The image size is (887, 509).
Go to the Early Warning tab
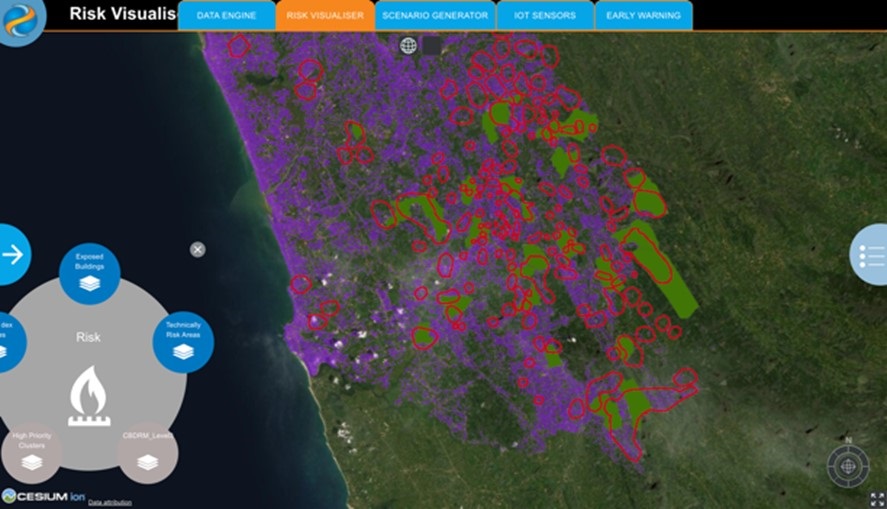[x=643, y=16]
